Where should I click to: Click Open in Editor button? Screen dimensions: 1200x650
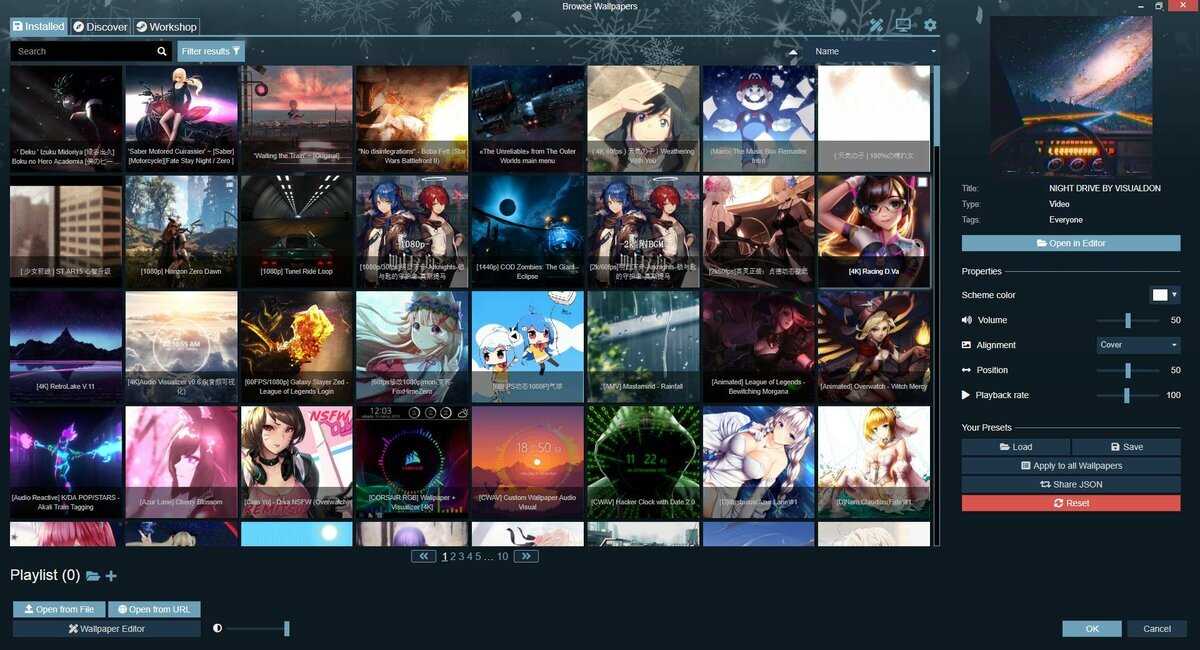[x=1071, y=243]
